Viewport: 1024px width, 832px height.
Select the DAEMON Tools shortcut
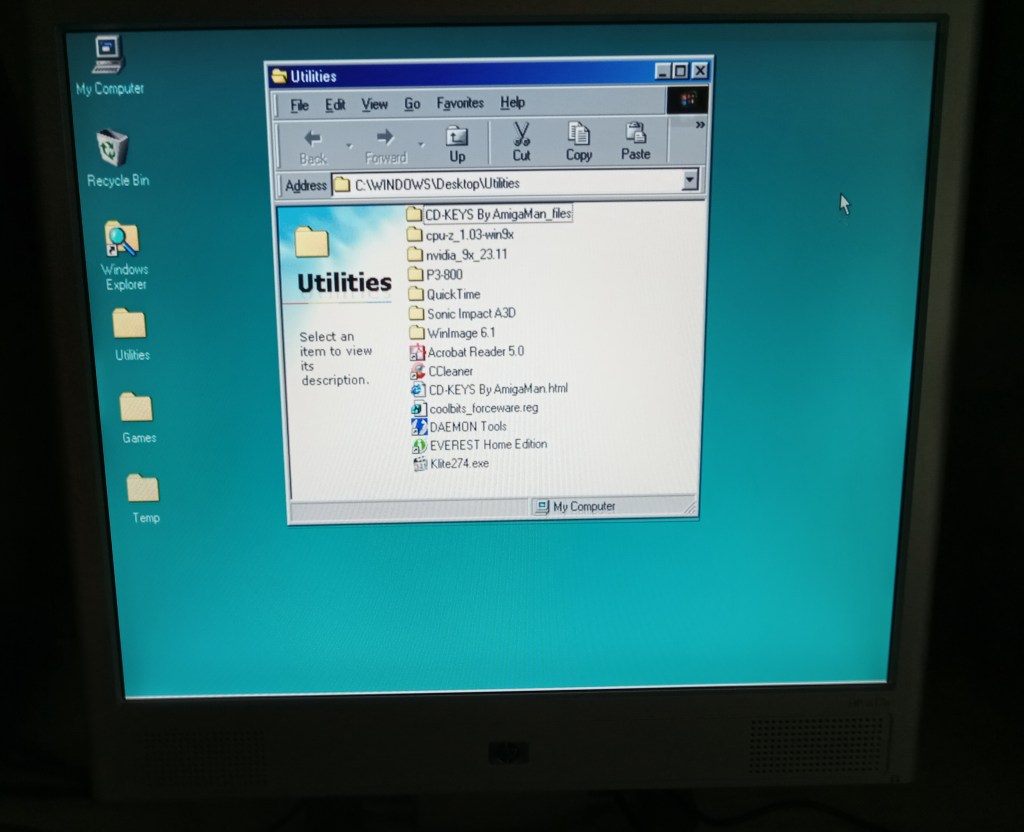466,426
